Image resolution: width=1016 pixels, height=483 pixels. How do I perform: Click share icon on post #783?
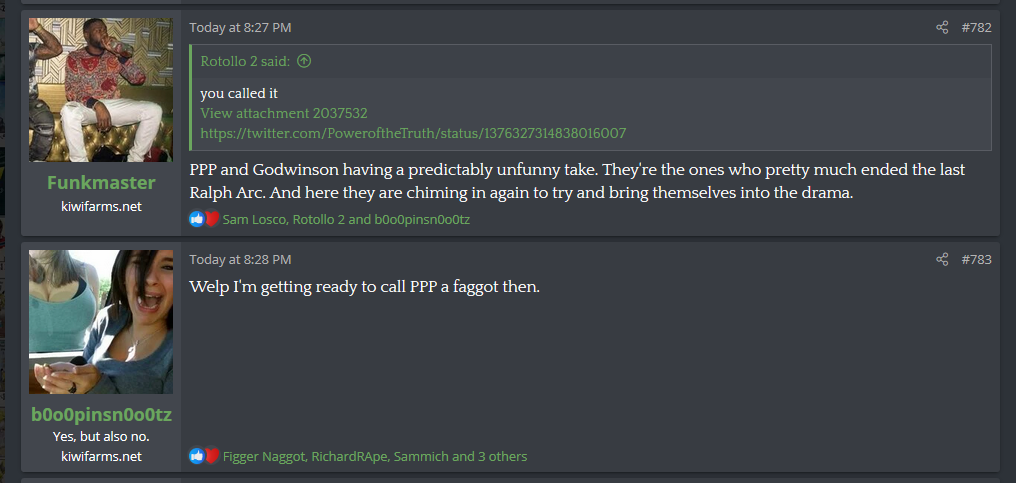click(x=942, y=260)
